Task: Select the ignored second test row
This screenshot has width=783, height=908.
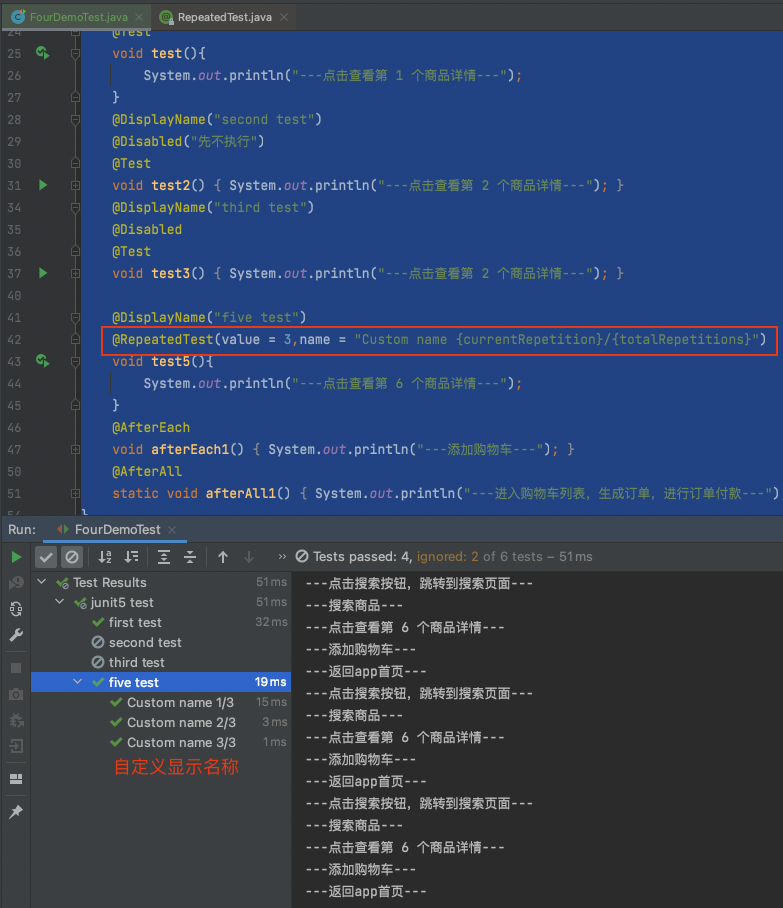Action: (161, 642)
